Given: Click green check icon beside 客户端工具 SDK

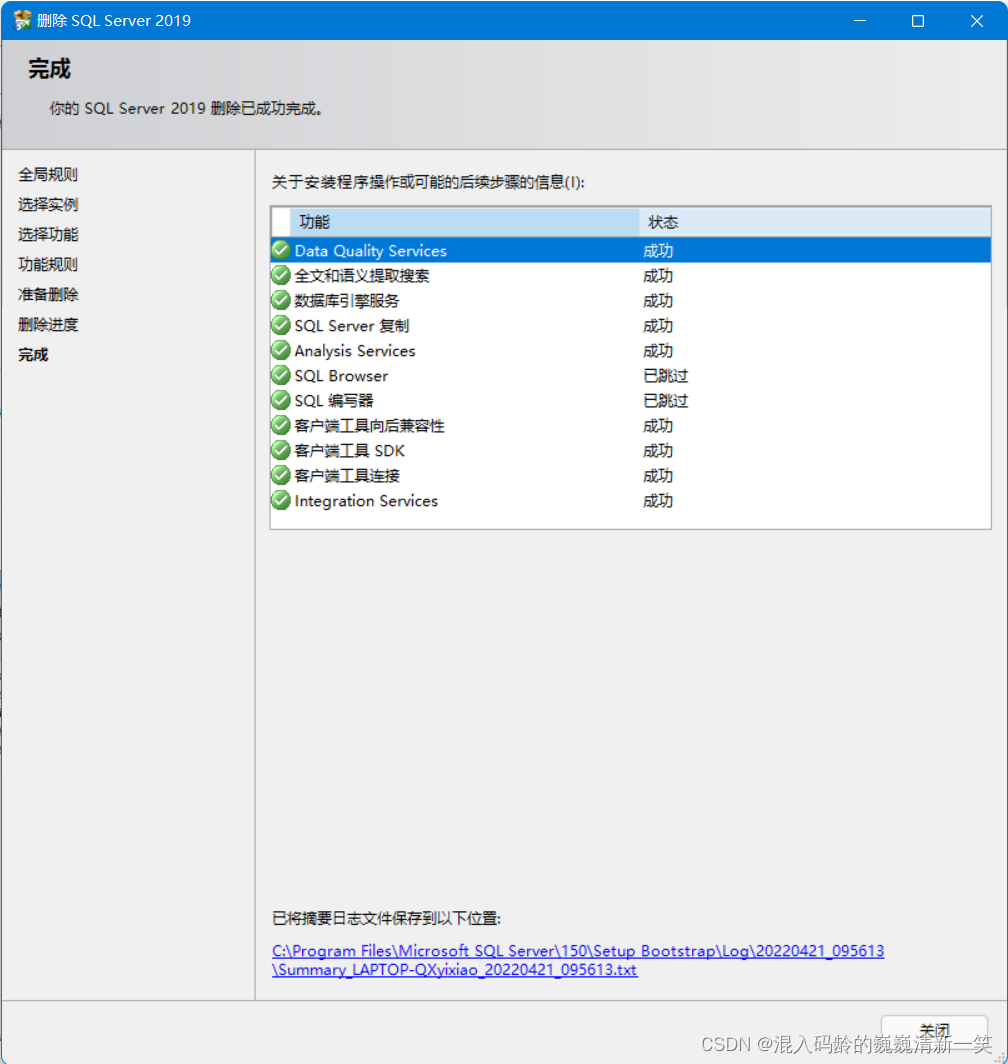Looking at the screenshot, I should [x=280, y=451].
